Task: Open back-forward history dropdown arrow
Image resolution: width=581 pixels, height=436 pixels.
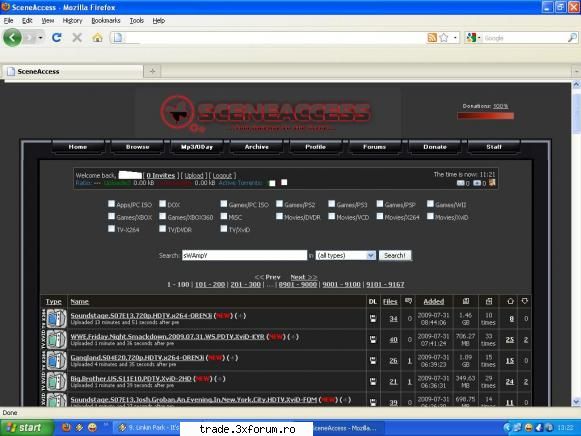Action: [40, 37]
